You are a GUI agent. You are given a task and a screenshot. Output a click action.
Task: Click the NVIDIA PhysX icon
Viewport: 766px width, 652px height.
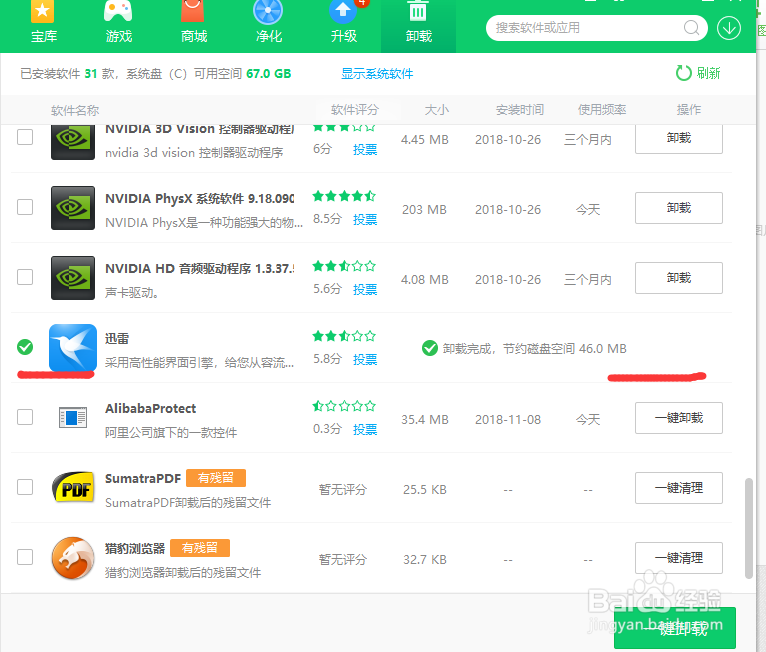(73, 208)
